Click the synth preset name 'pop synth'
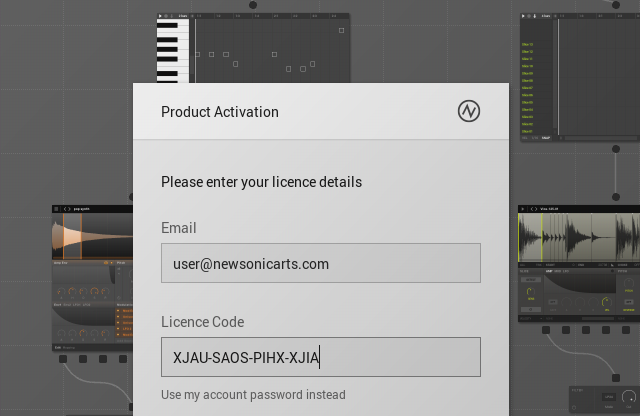Screen dimensions: 640x416 click(82, 209)
